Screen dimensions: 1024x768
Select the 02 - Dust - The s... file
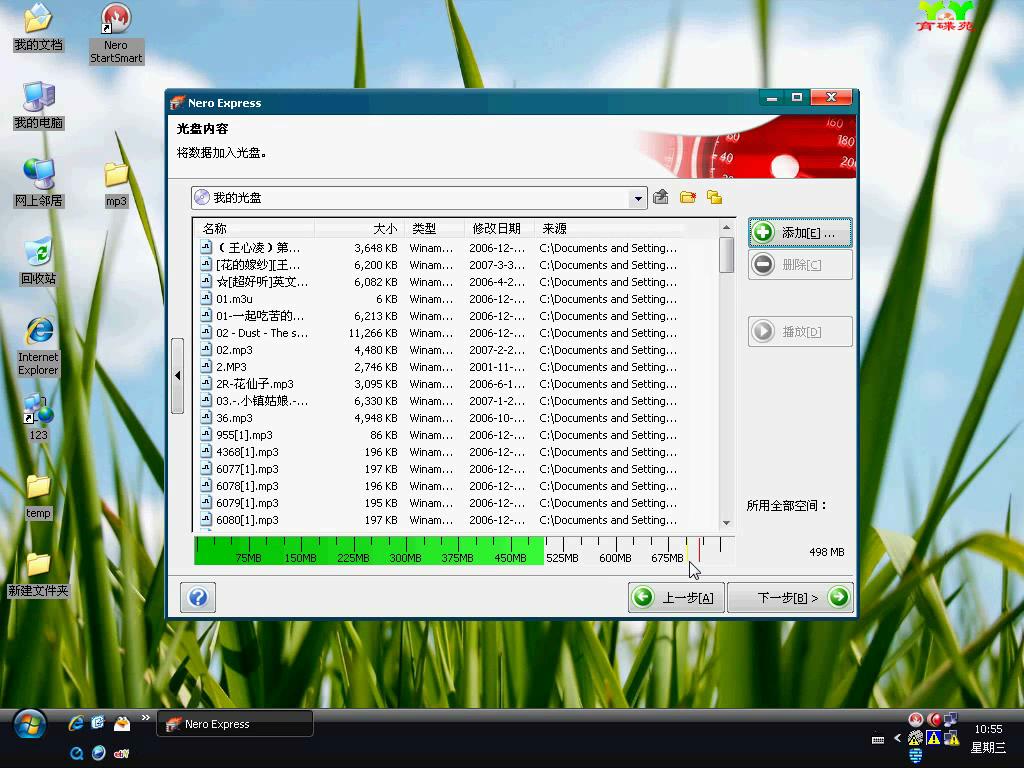coord(439,333)
